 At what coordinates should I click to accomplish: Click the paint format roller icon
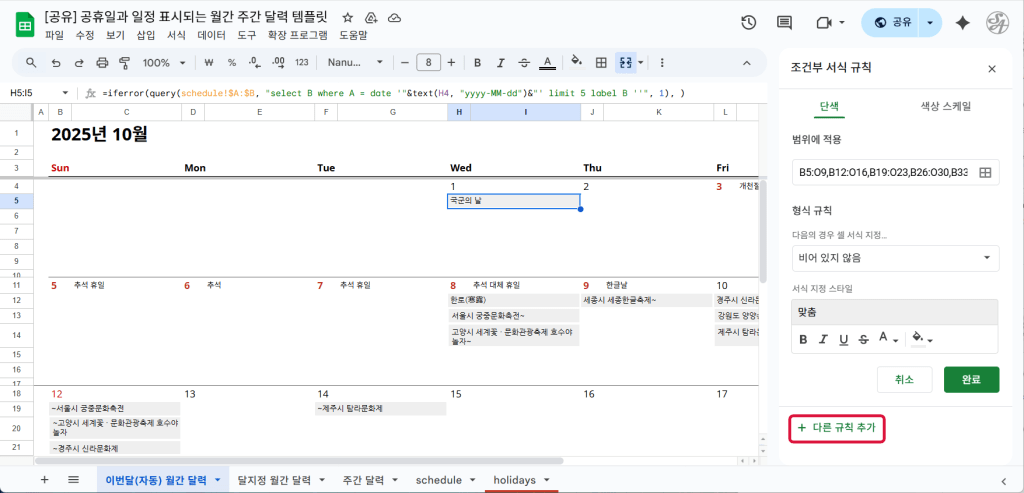[x=125, y=62]
